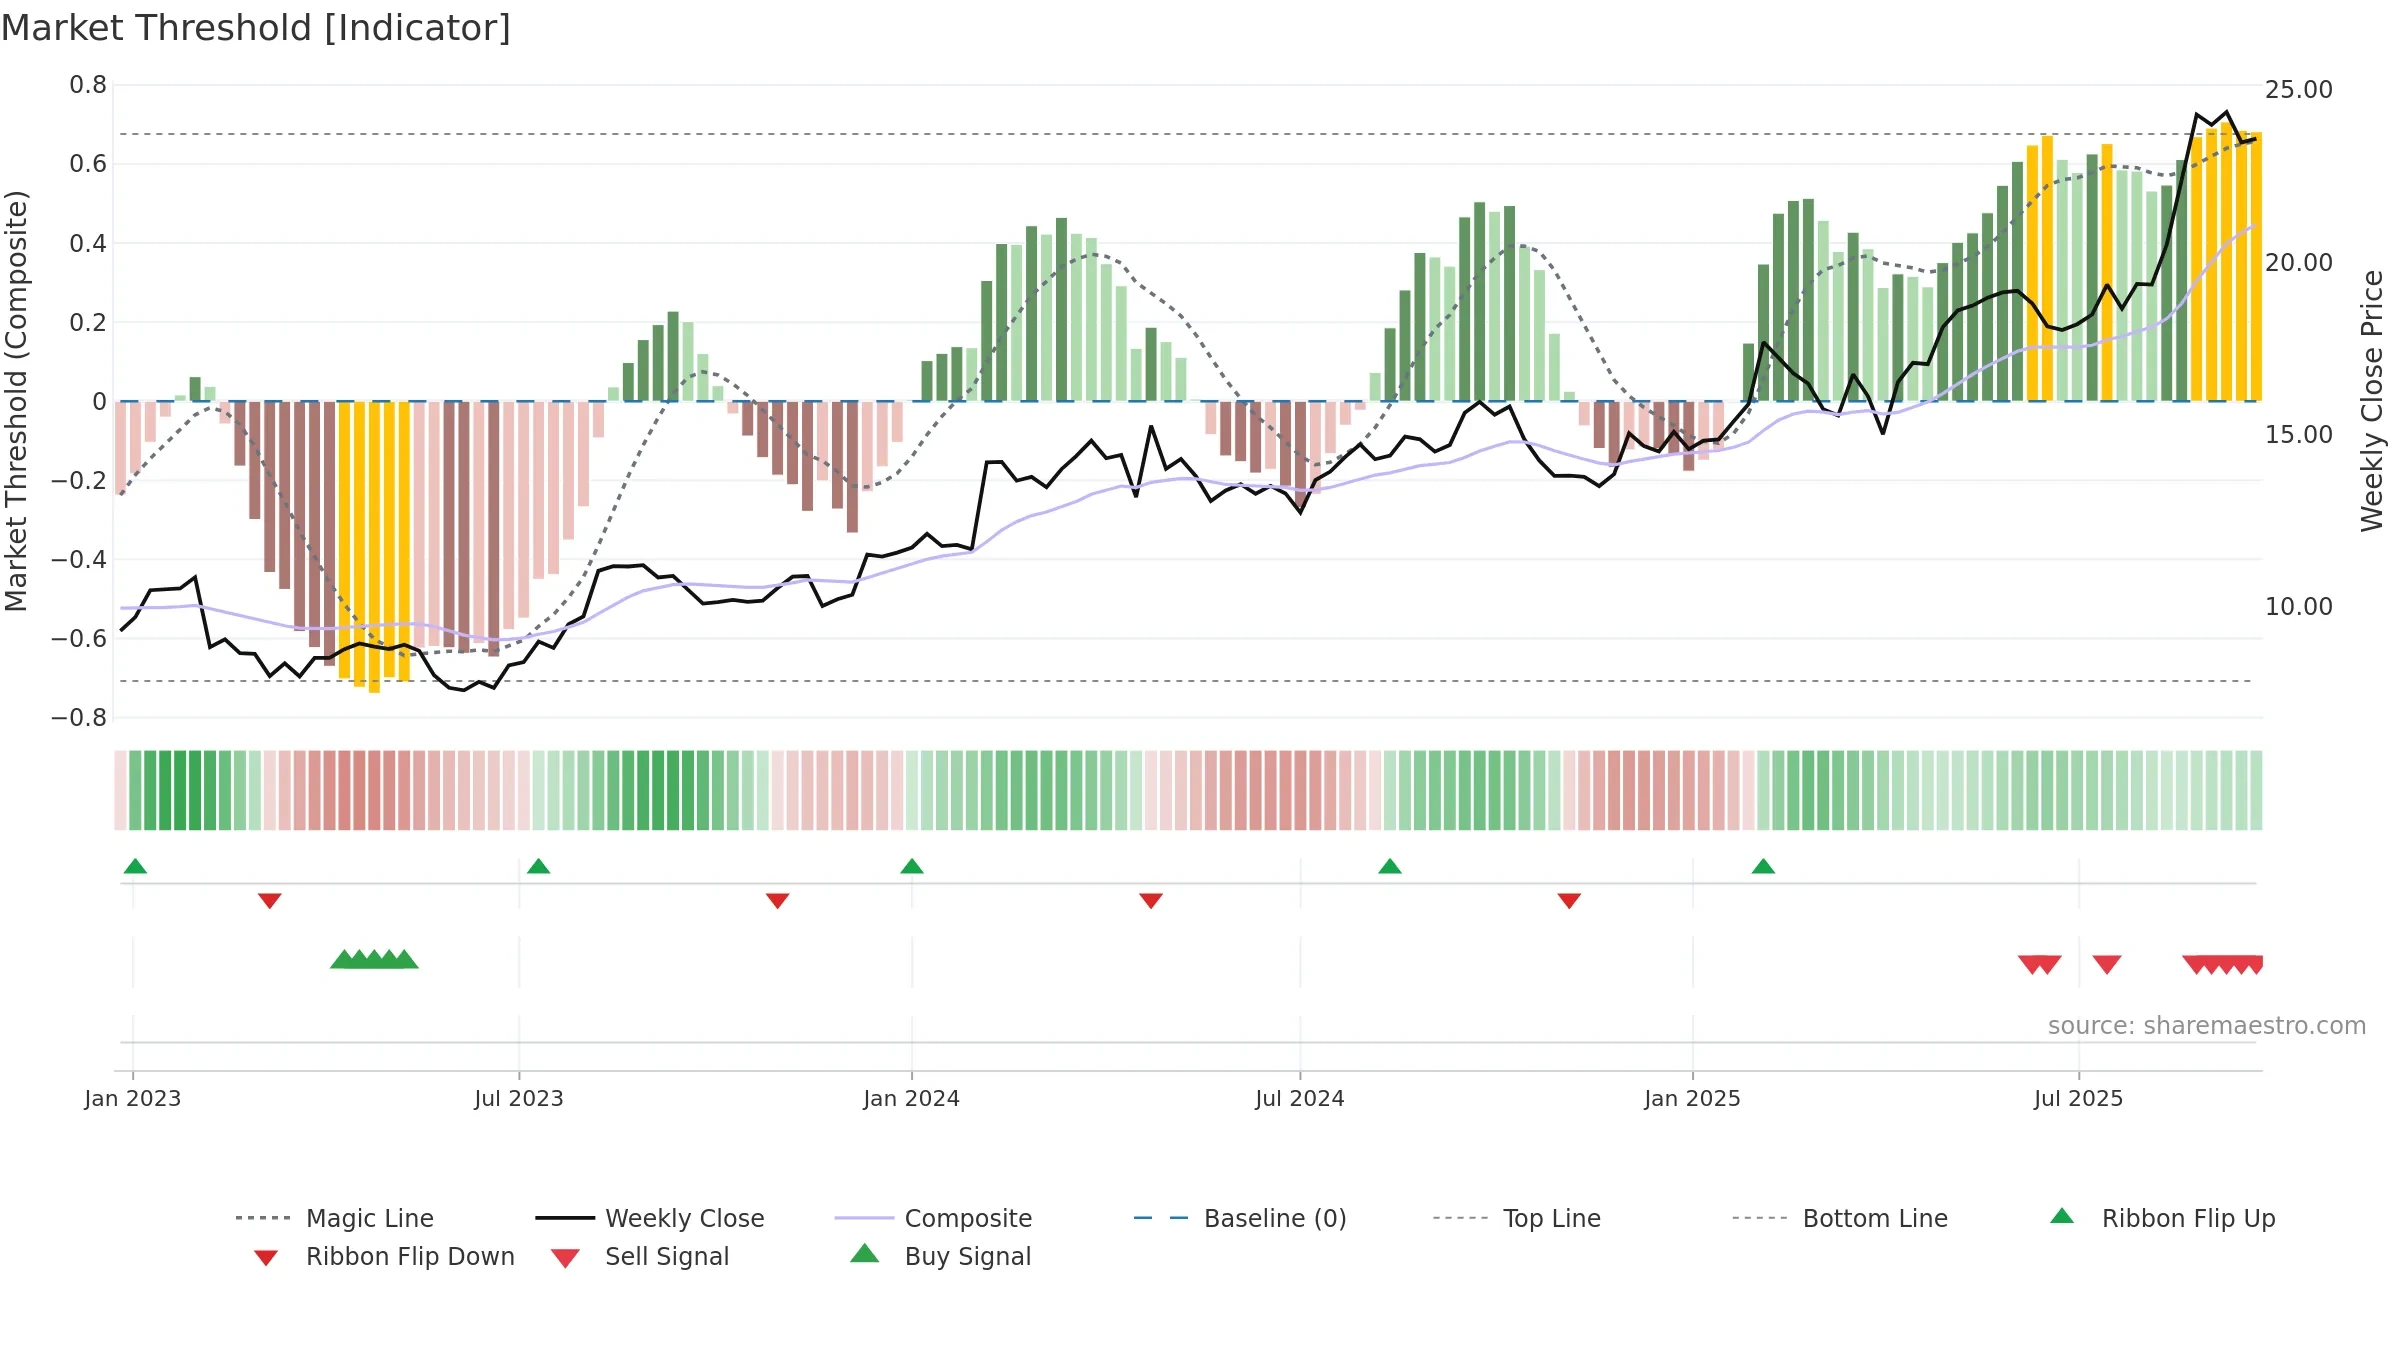This screenshot has height=1350, width=2400.
Task: Click the red flip-down marker in Apr 2024
Action: [1151, 901]
